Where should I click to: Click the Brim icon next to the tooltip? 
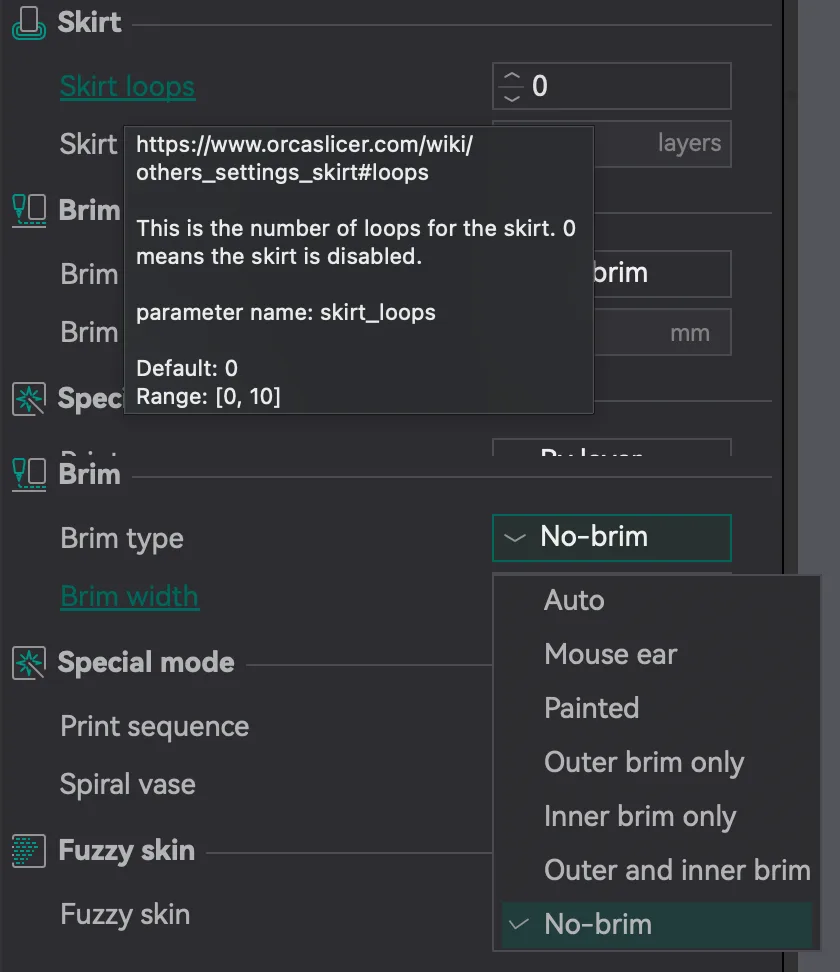(x=29, y=211)
